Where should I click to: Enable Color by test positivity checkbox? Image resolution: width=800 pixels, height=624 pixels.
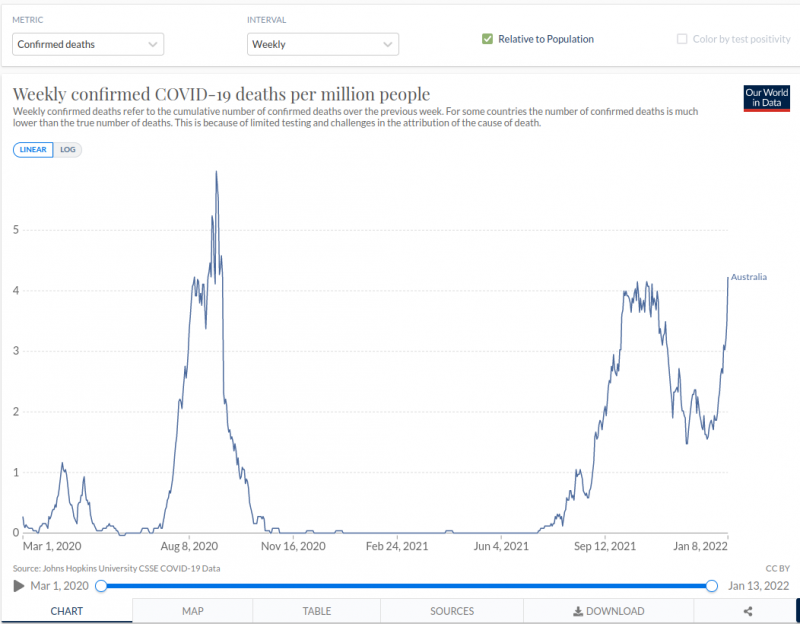683,39
